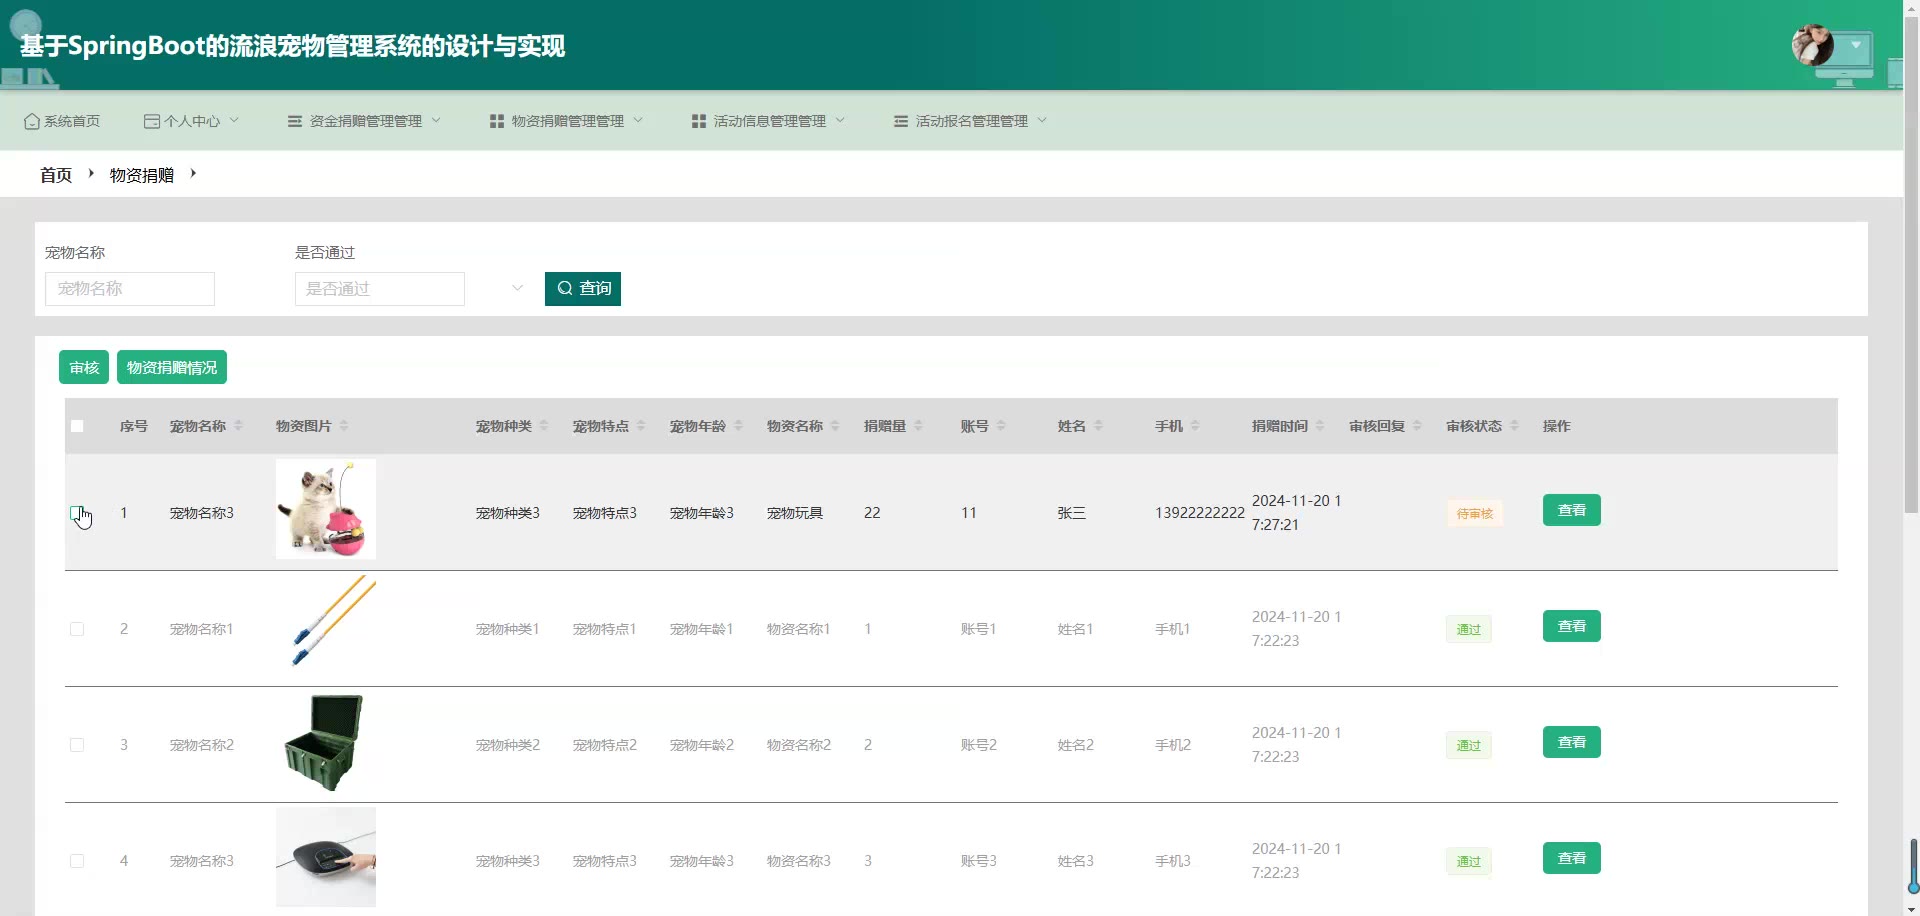Click the 宠物名称 search input field
This screenshot has width=1920, height=916.
point(130,289)
